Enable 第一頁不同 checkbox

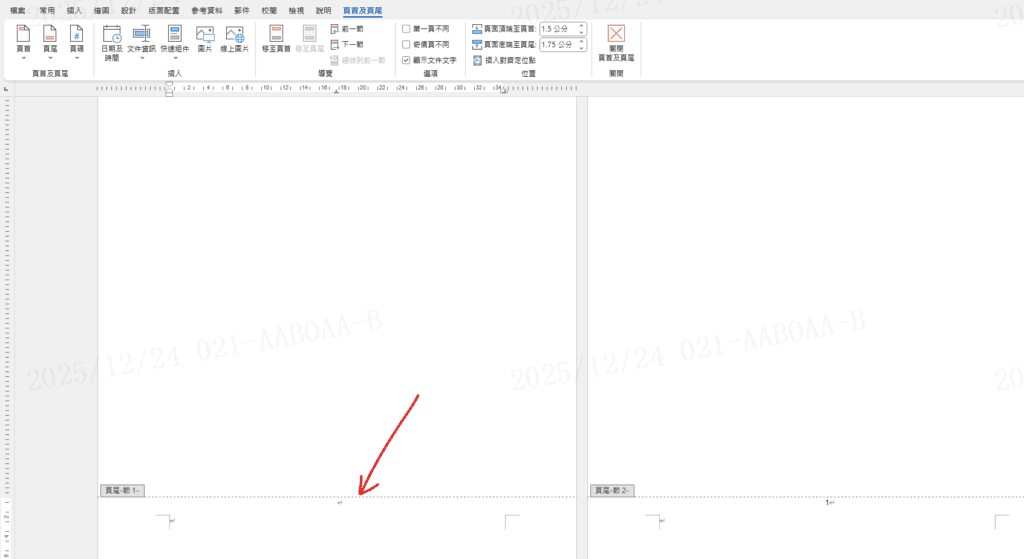click(406, 29)
